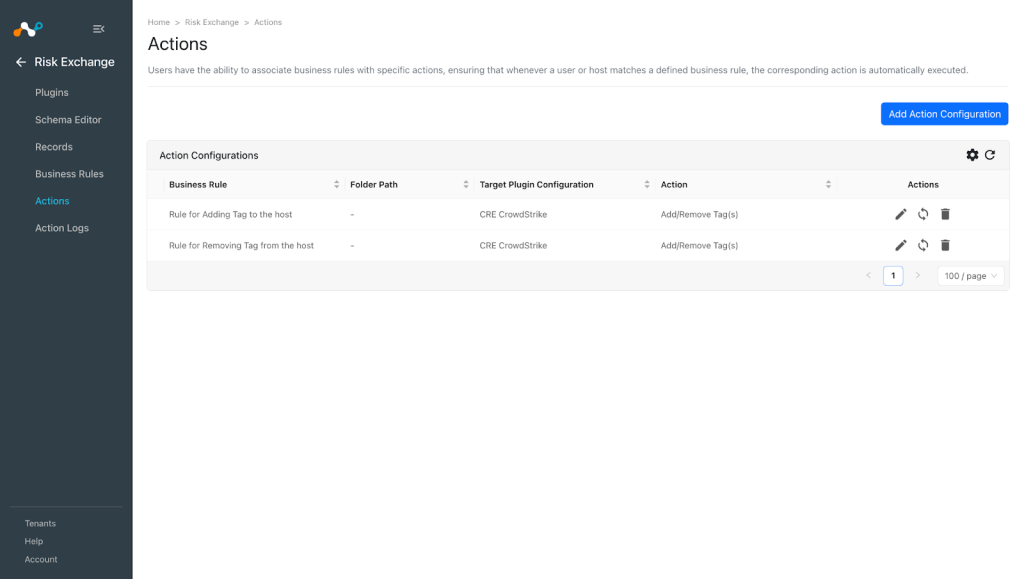Click Add Action Configuration button
This screenshot has height=579, width=1024.
coord(944,114)
